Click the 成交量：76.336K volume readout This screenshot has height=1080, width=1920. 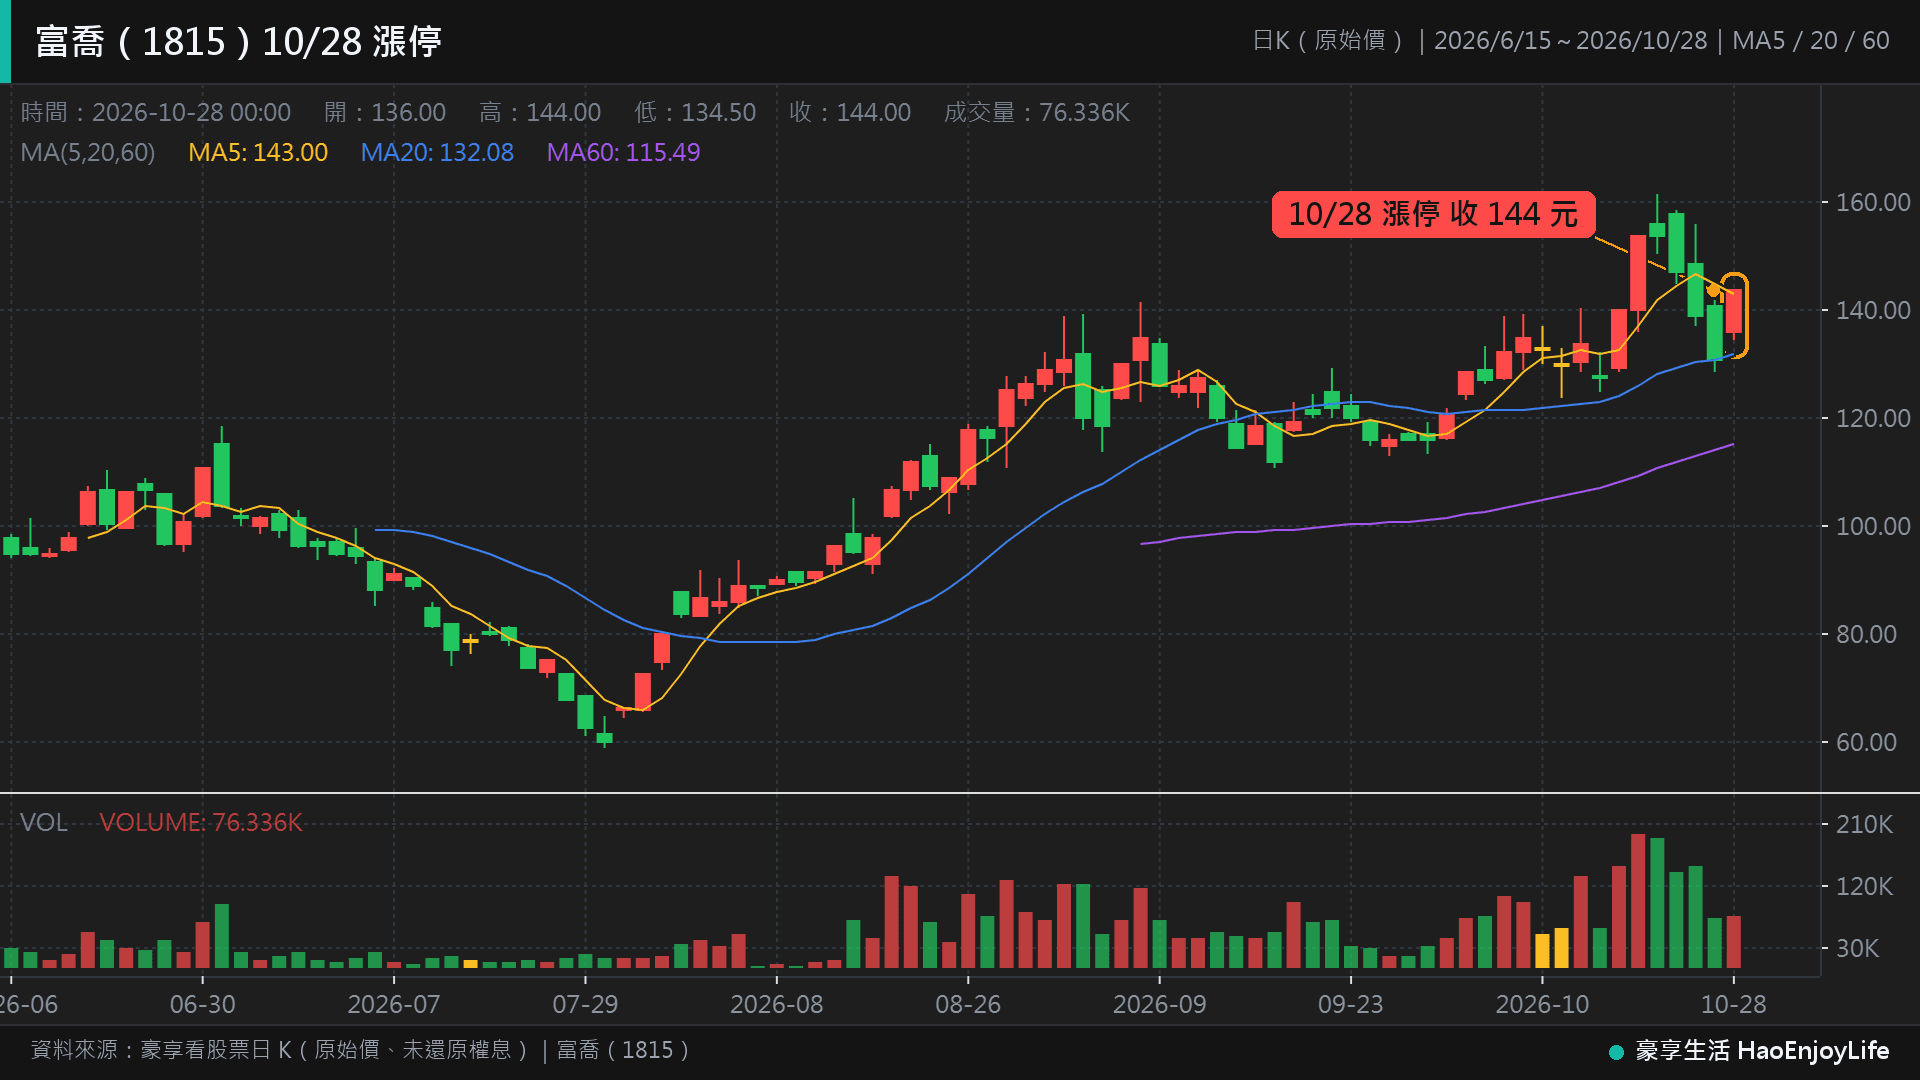[1037, 112]
